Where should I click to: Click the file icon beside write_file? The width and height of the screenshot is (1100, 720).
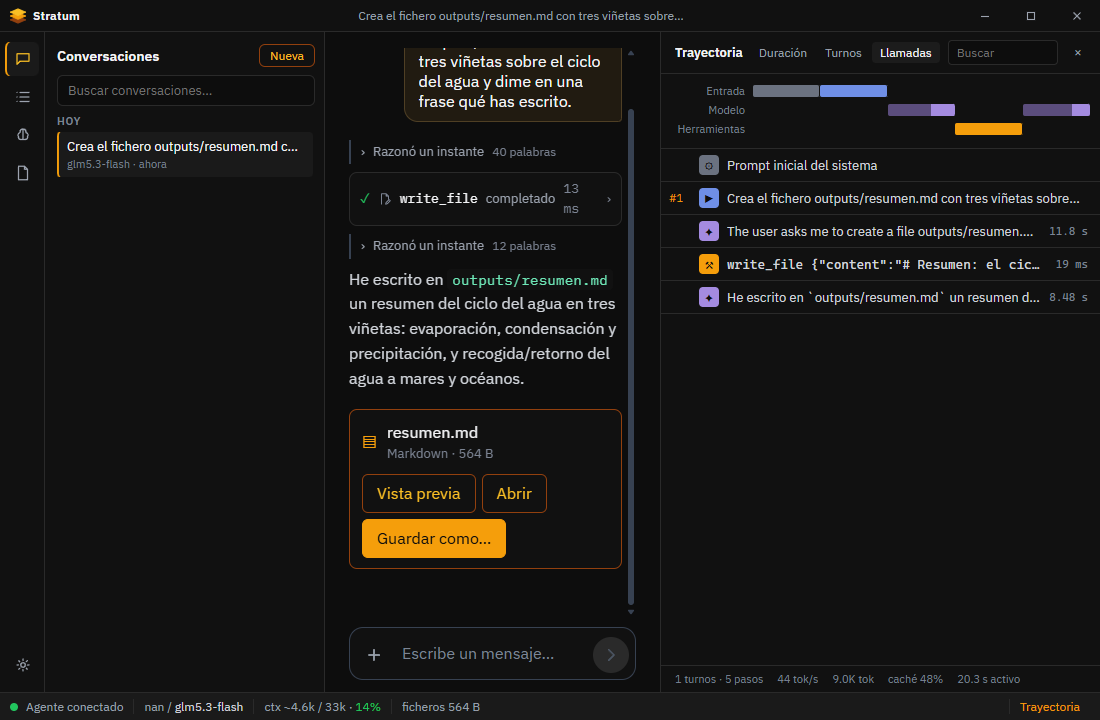coord(385,199)
